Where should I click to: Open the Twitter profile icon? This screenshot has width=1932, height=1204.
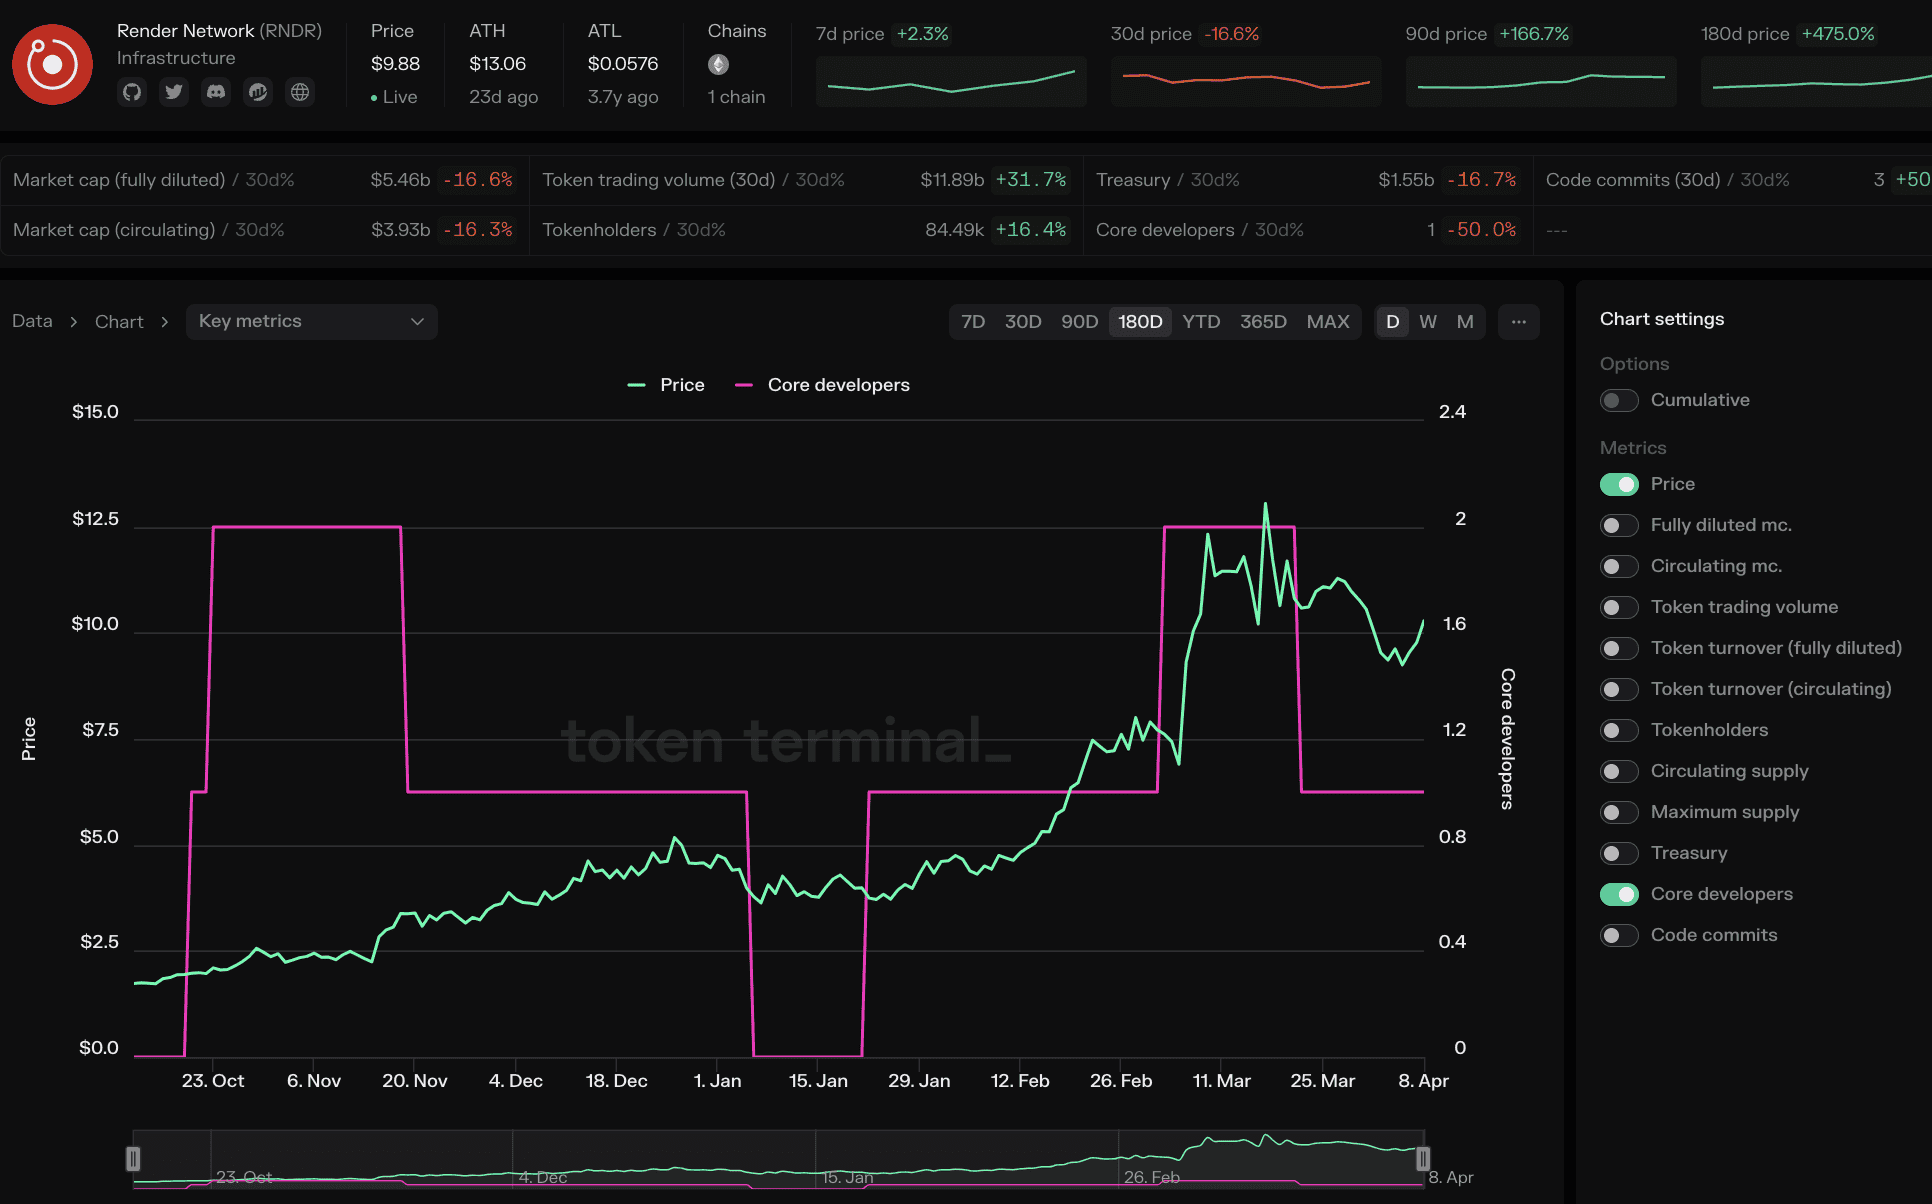[x=174, y=92]
